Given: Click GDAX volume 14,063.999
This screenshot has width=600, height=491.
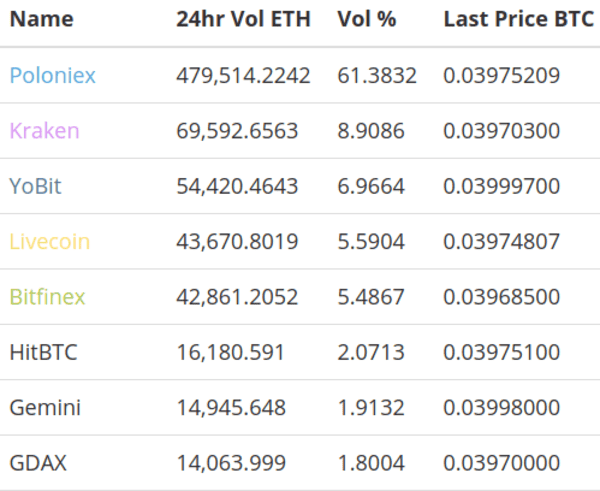Looking at the screenshot, I should [x=231, y=463].
